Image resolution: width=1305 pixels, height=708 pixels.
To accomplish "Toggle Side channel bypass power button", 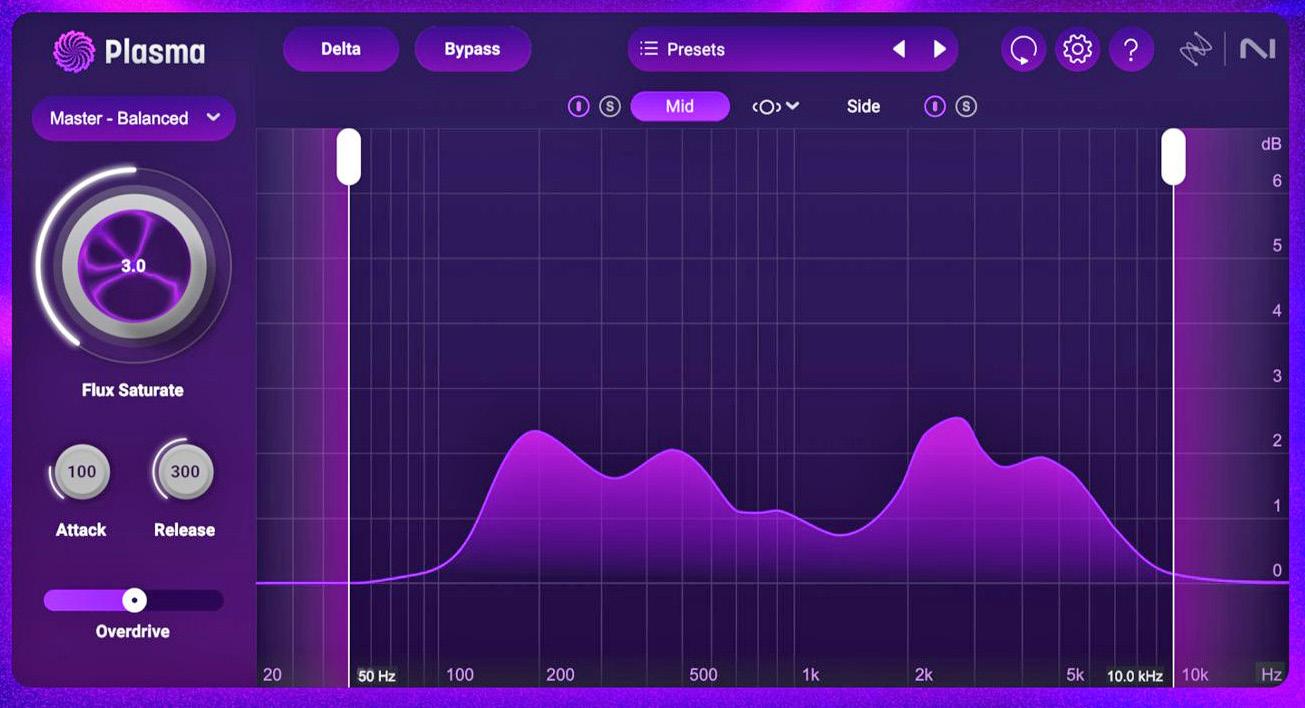I will pyautogui.click(x=934, y=106).
